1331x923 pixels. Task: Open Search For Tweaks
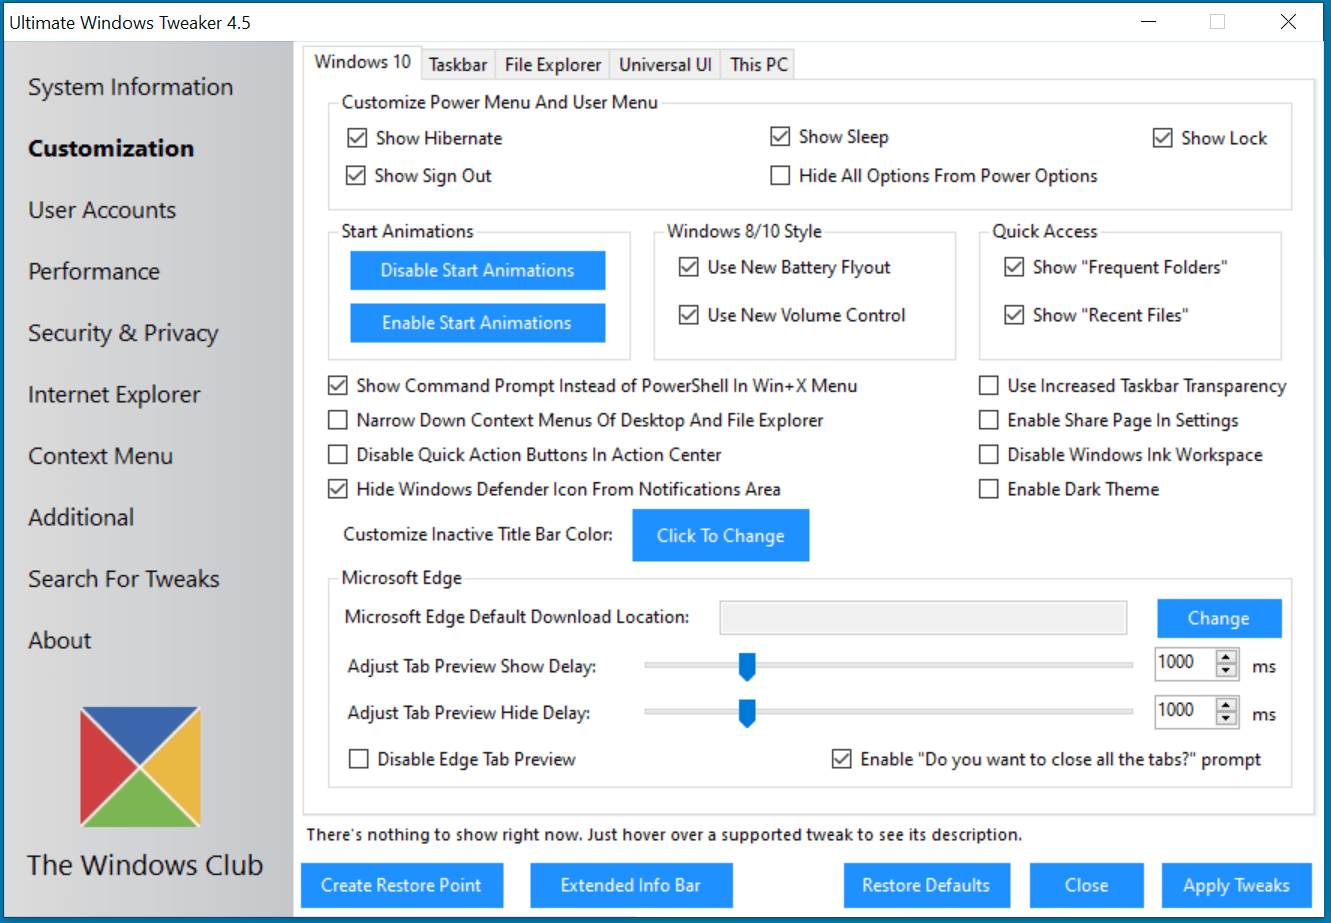tap(124, 579)
